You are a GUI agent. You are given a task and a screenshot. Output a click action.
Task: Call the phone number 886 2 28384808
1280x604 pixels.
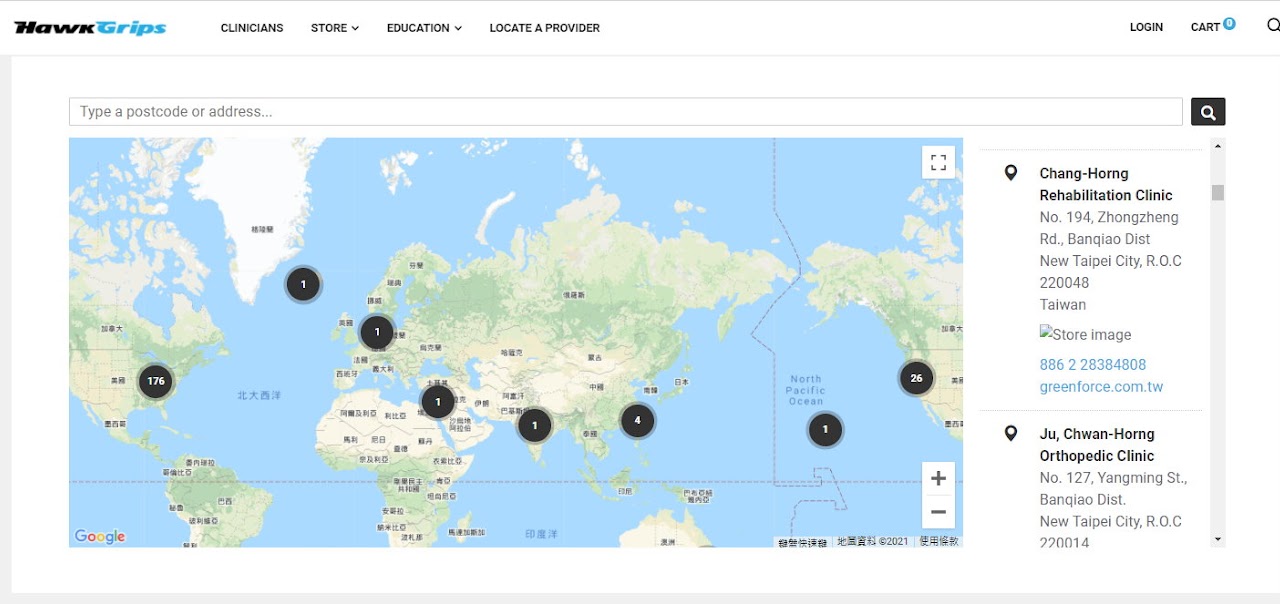[x=1092, y=365]
